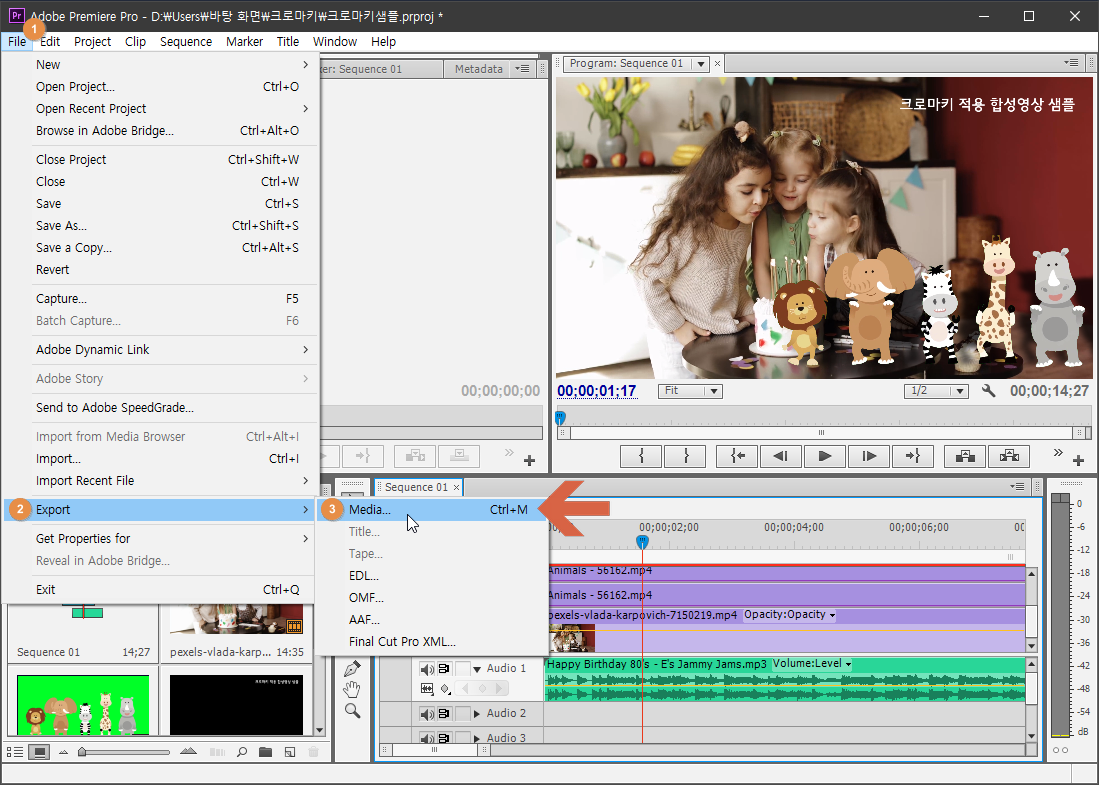
Task: Select the Pen tool
Action: 353,668
